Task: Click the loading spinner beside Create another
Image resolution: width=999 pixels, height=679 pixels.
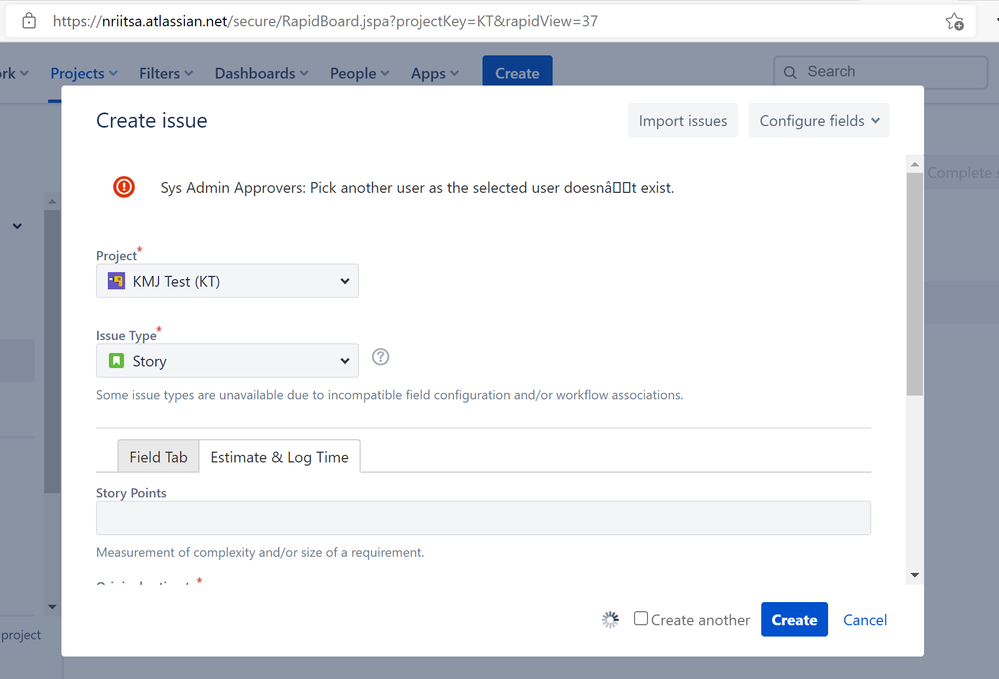Action: click(610, 620)
